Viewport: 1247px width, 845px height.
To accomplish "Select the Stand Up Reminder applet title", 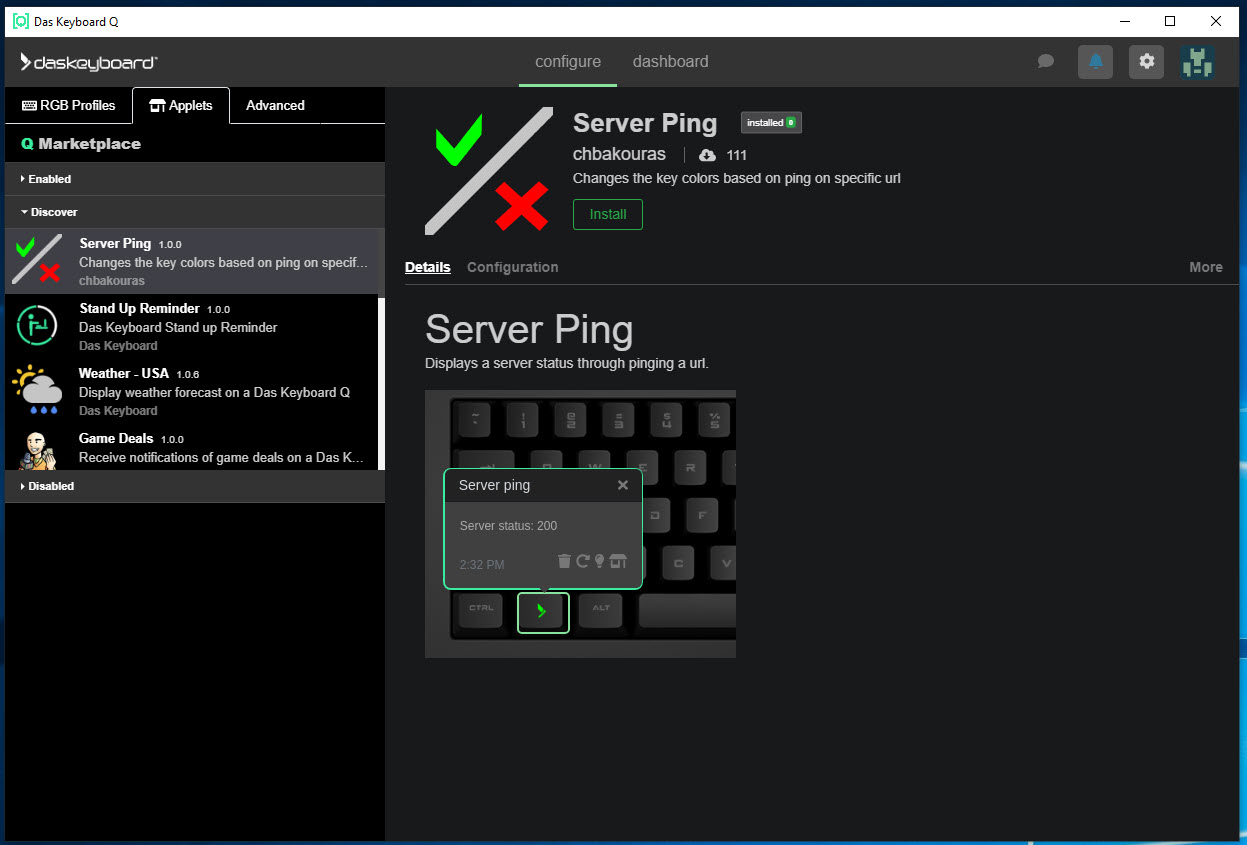I will point(139,308).
